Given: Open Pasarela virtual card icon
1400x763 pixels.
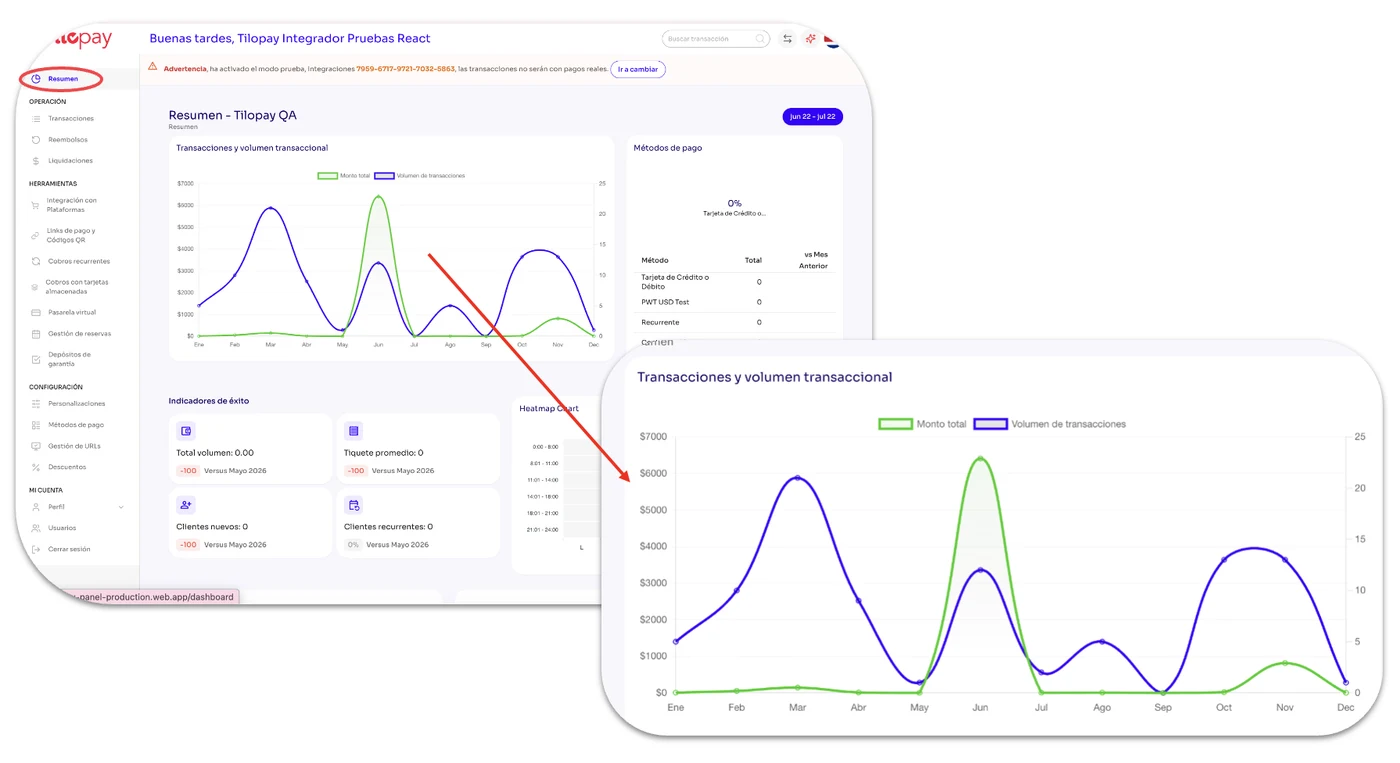Looking at the screenshot, I should 36,313.
